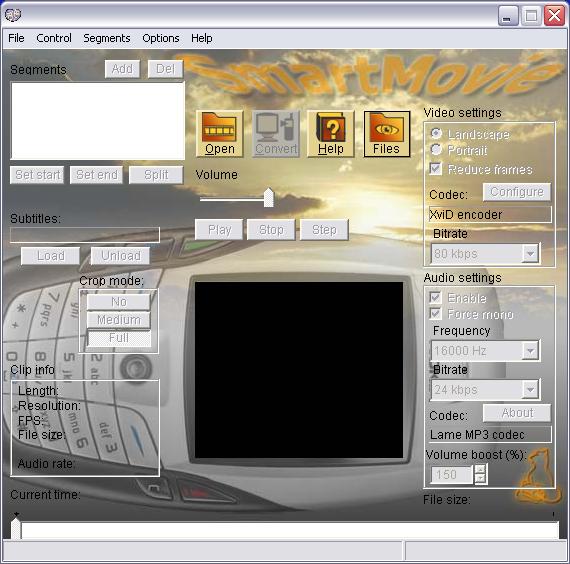Click the timeline position thumb
Viewport: 570px width, 564px height.
(16, 528)
